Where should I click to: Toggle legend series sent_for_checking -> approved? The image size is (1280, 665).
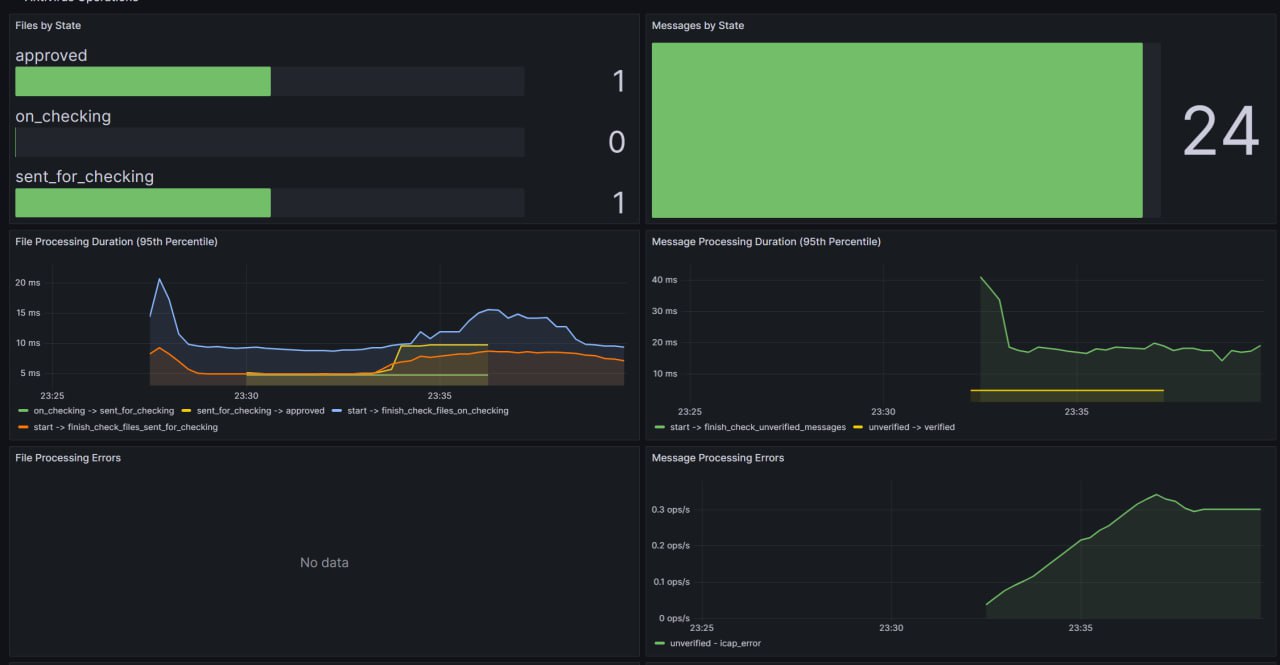(x=261, y=411)
